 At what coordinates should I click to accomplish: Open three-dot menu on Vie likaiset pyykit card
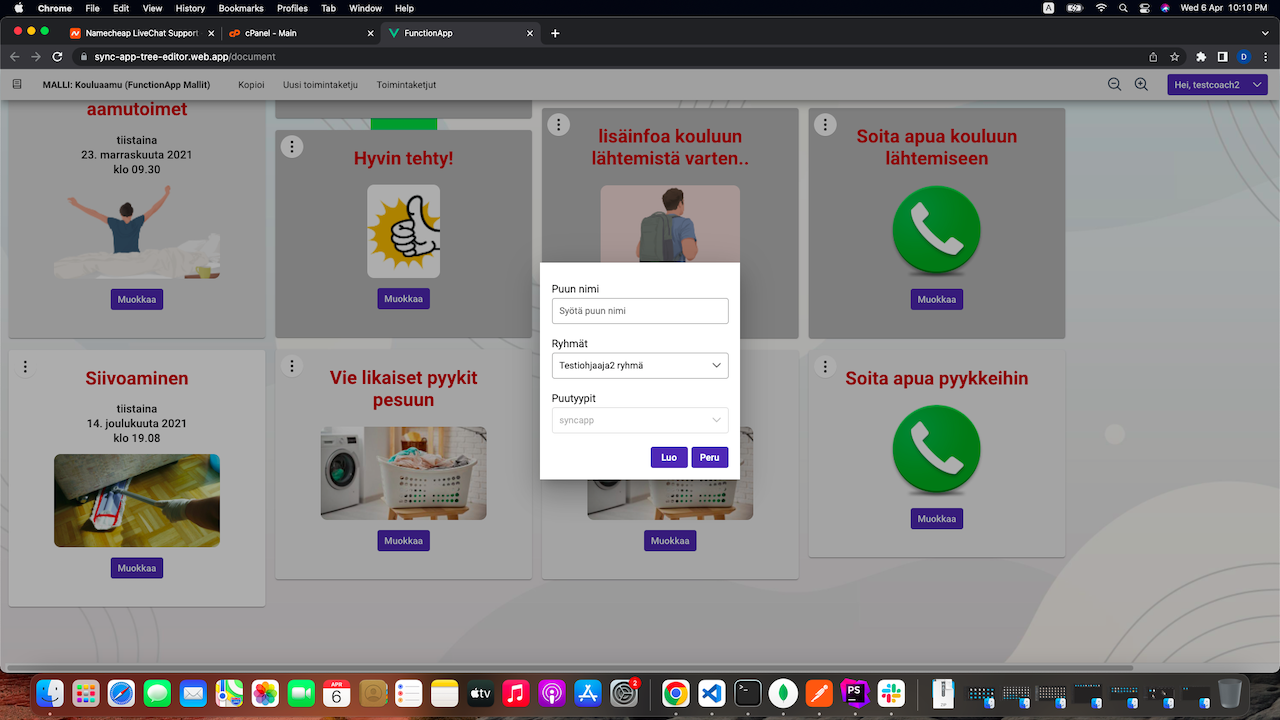pyautogui.click(x=291, y=367)
